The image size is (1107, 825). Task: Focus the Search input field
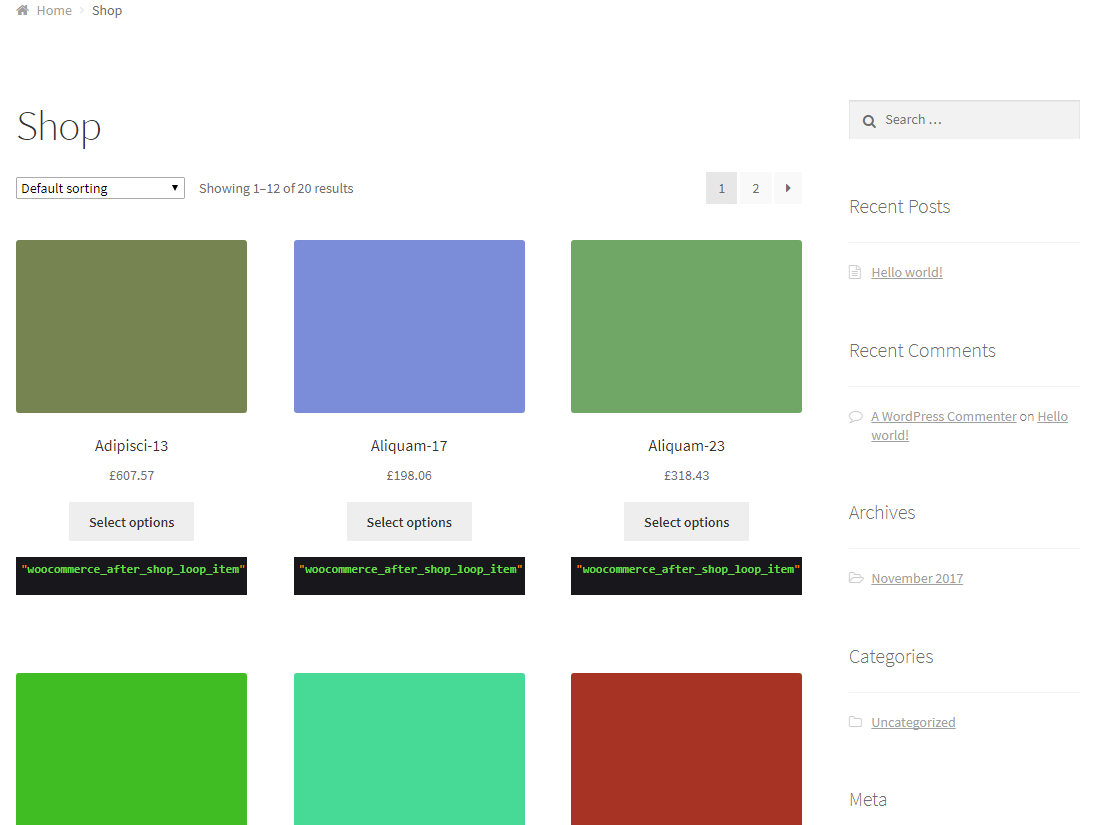coord(964,120)
